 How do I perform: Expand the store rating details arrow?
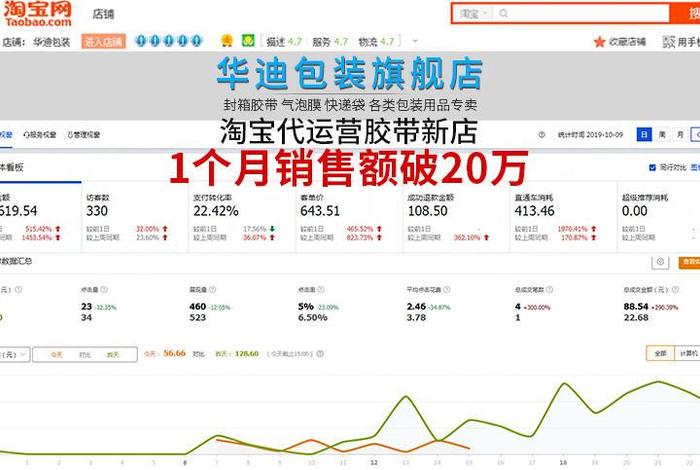tap(415, 42)
